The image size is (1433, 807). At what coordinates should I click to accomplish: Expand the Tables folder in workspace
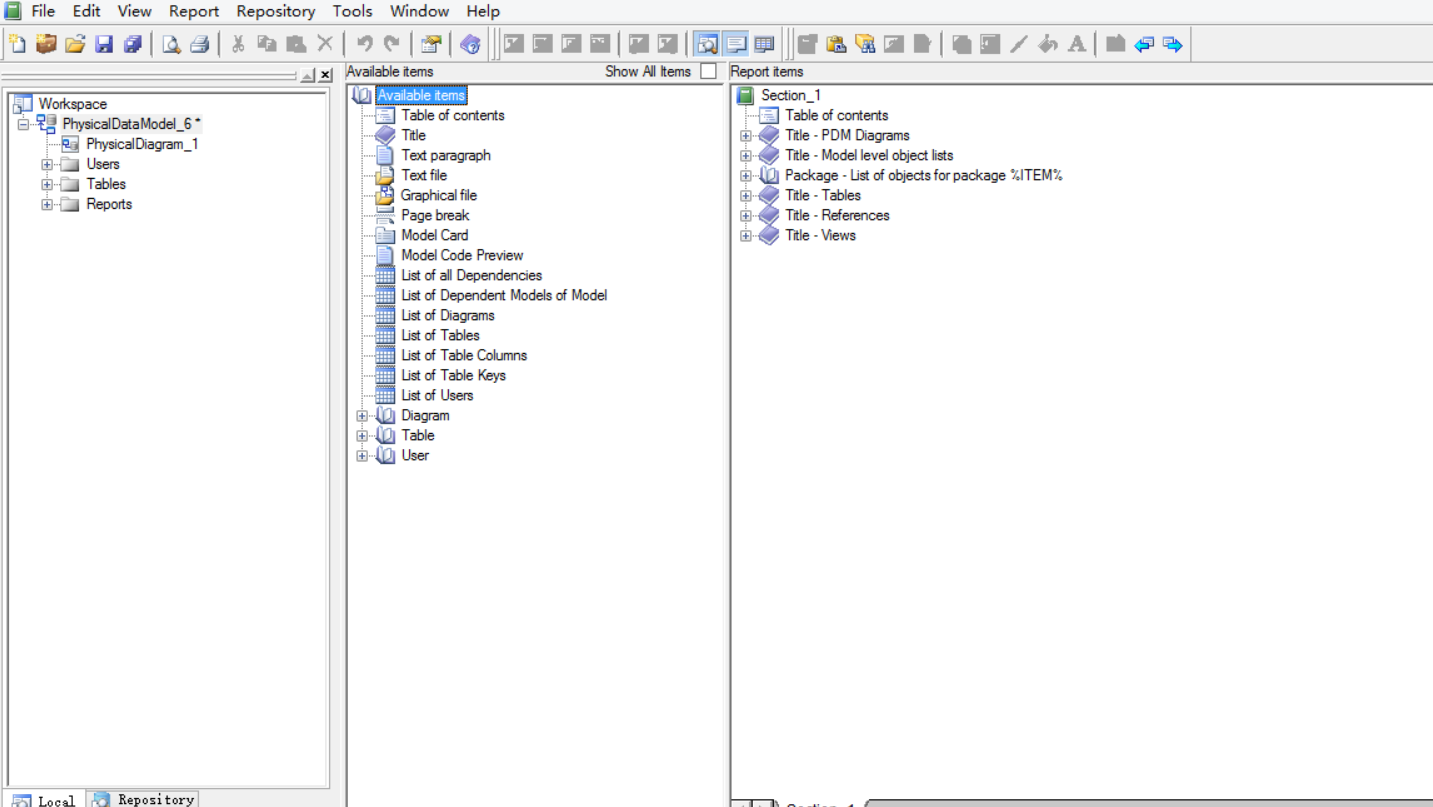pos(47,184)
